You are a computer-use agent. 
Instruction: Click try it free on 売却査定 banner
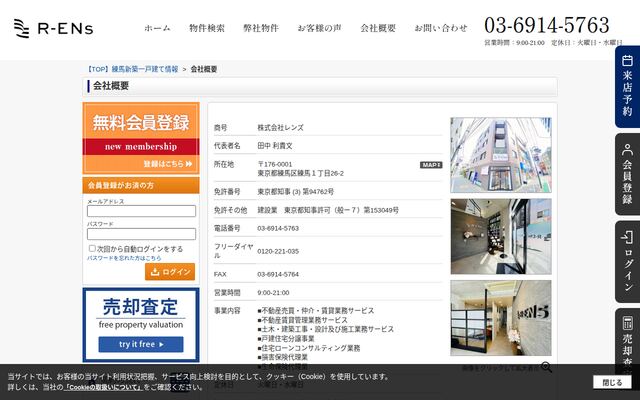point(141,344)
